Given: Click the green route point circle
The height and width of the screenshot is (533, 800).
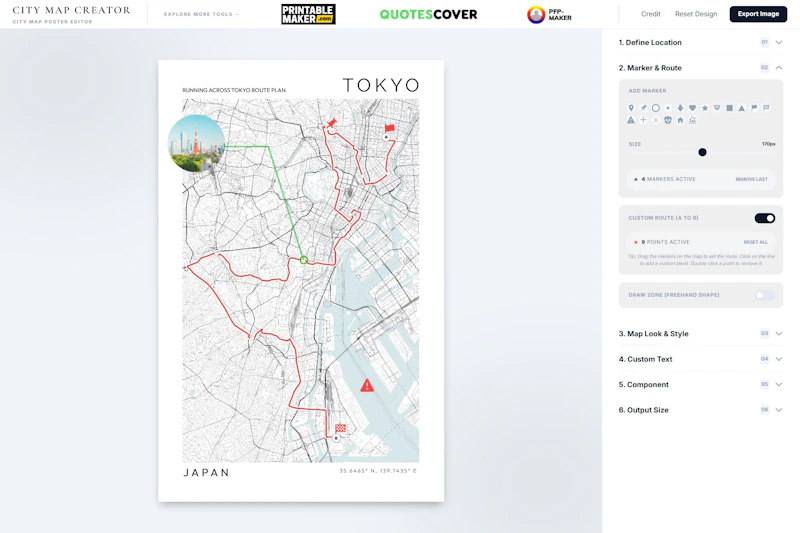Looking at the screenshot, I should click(304, 260).
